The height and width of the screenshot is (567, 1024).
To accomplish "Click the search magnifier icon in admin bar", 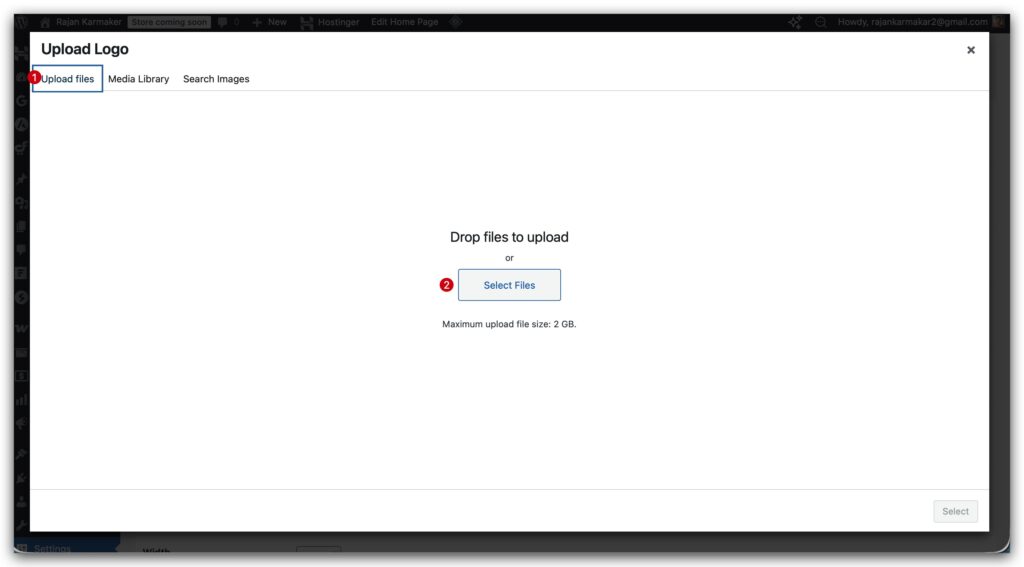I will point(821,22).
